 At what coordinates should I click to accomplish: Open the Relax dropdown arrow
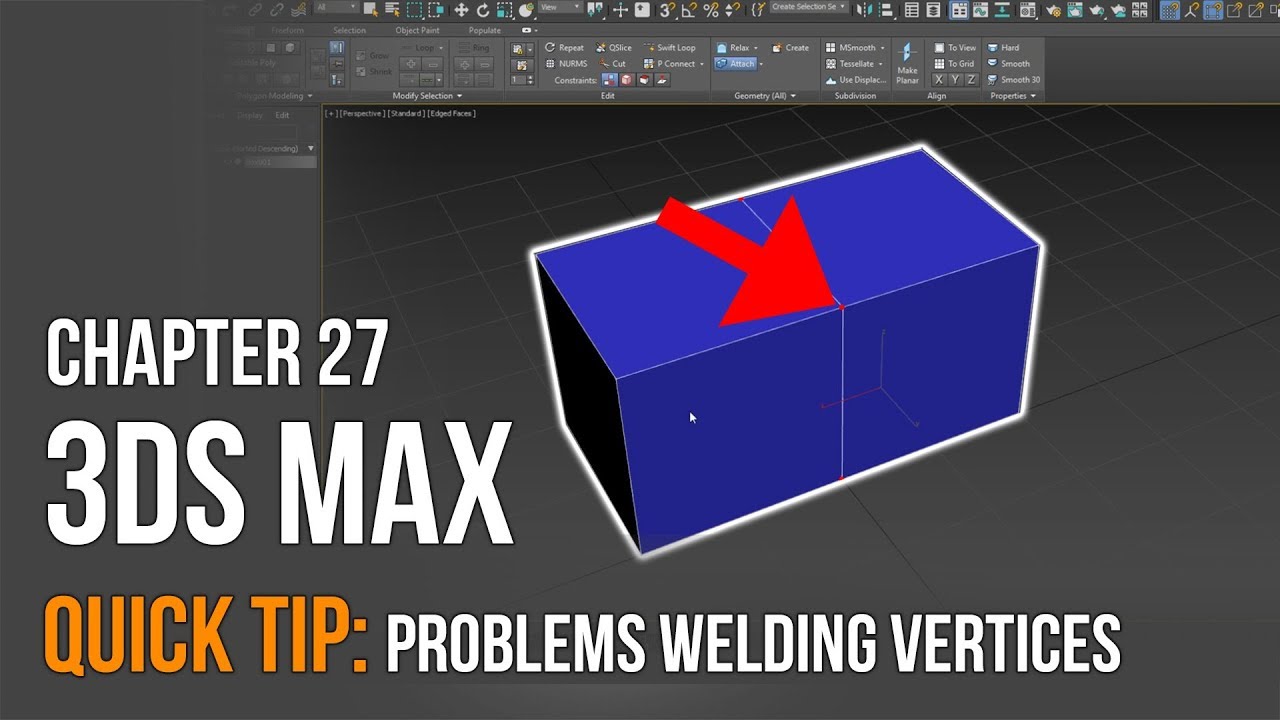pos(755,48)
